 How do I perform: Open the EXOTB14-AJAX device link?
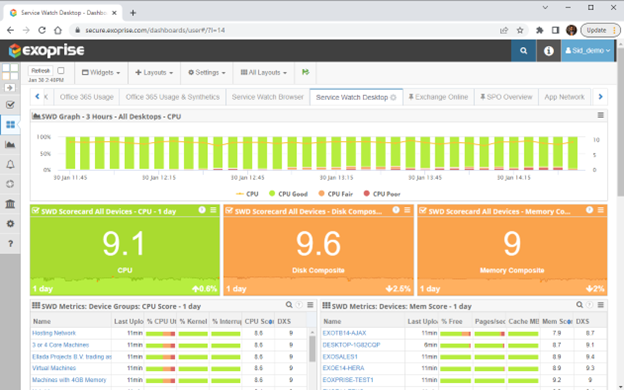(345, 333)
